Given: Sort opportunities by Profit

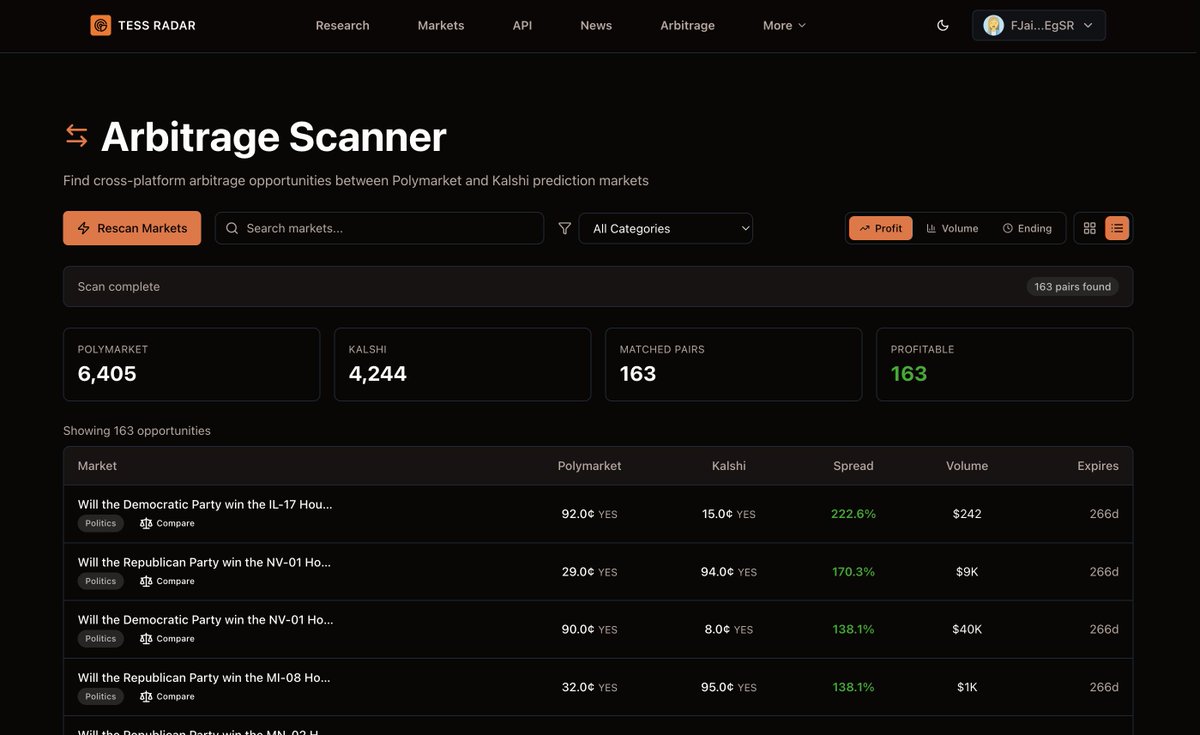Looking at the screenshot, I should tap(881, 228).
